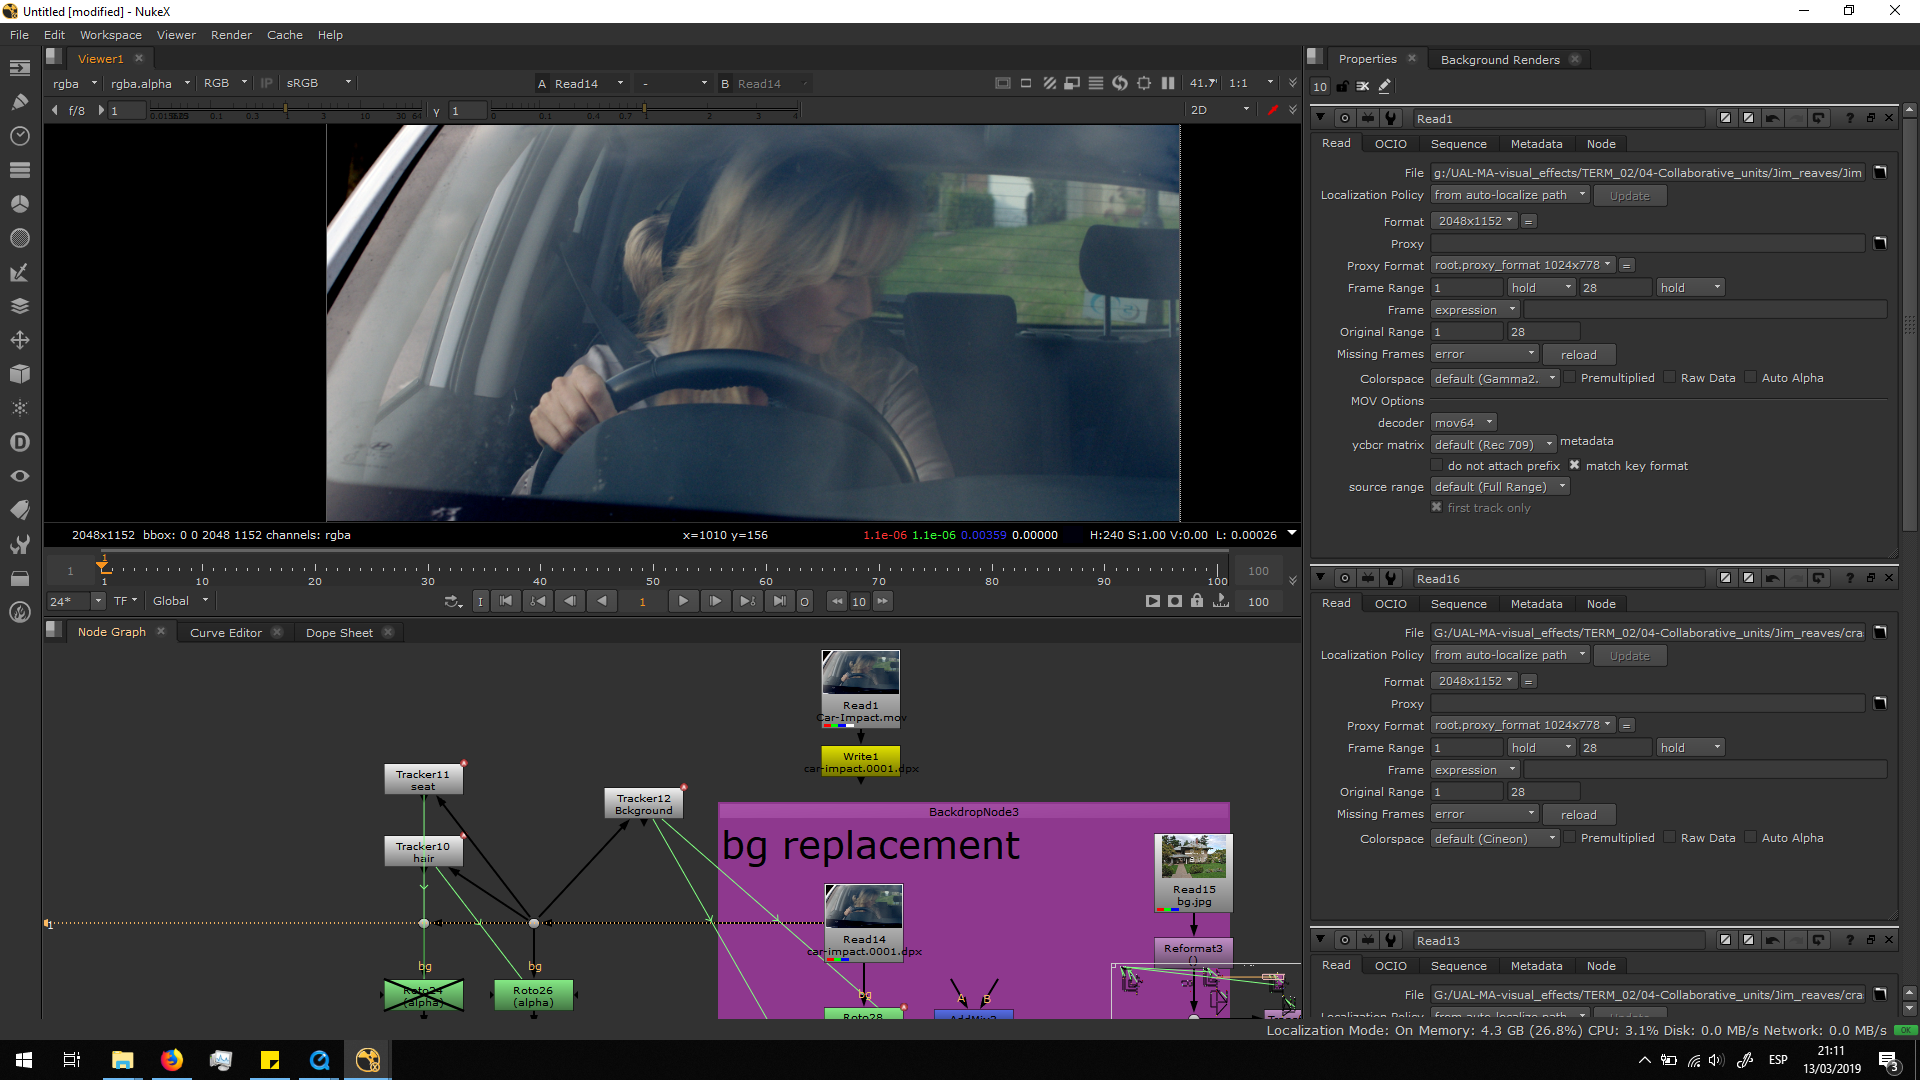Viewport: 1920px width, 1080px height.
Task: Open the Color nodes toolbar menu
Action: point(19,204)
